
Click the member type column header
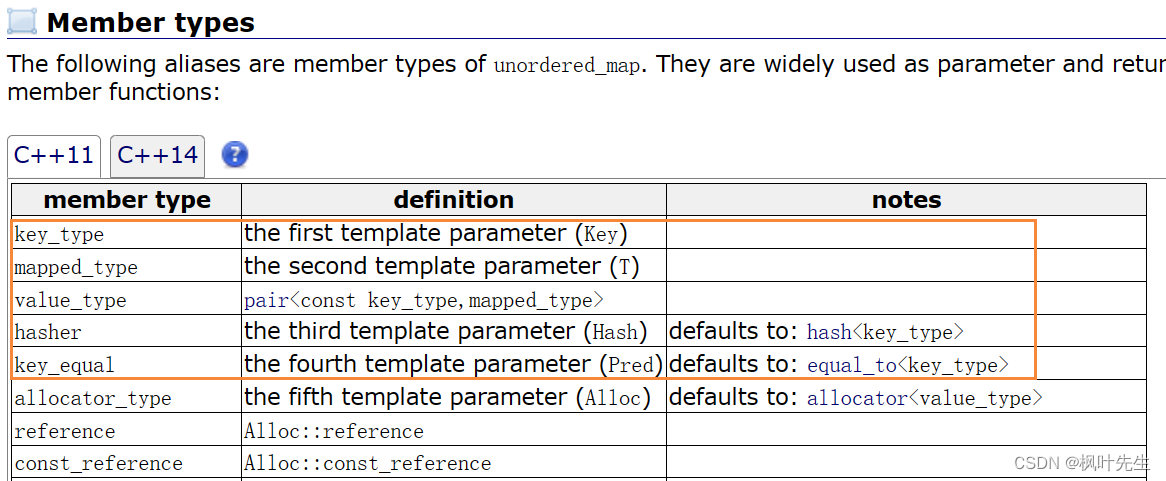click(x=126, y=199)
